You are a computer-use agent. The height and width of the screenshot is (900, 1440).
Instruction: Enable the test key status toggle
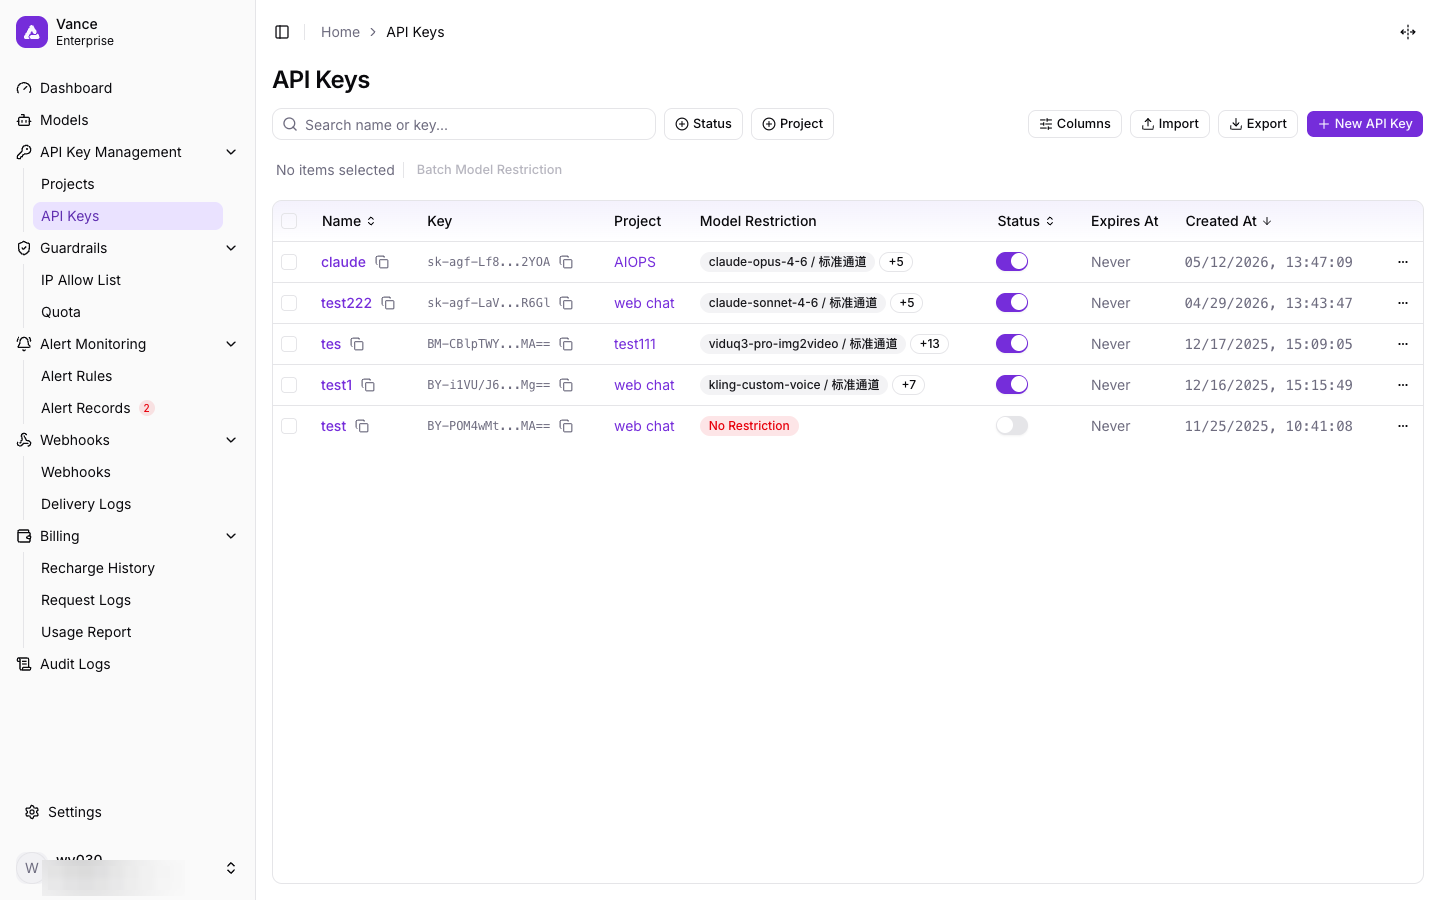1012,426
